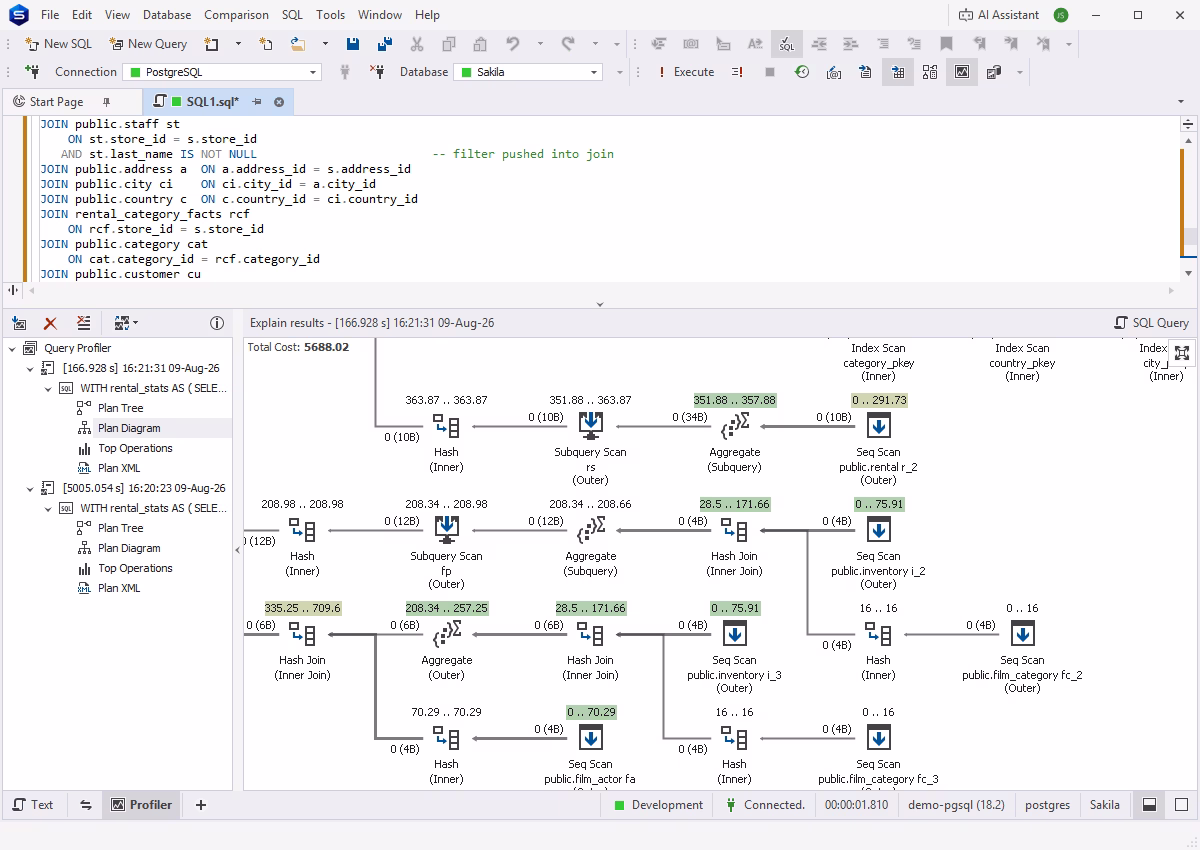1200x850 pixels.
Task: Collapse editor pane using the center chevron
Action: coord(600,304)
